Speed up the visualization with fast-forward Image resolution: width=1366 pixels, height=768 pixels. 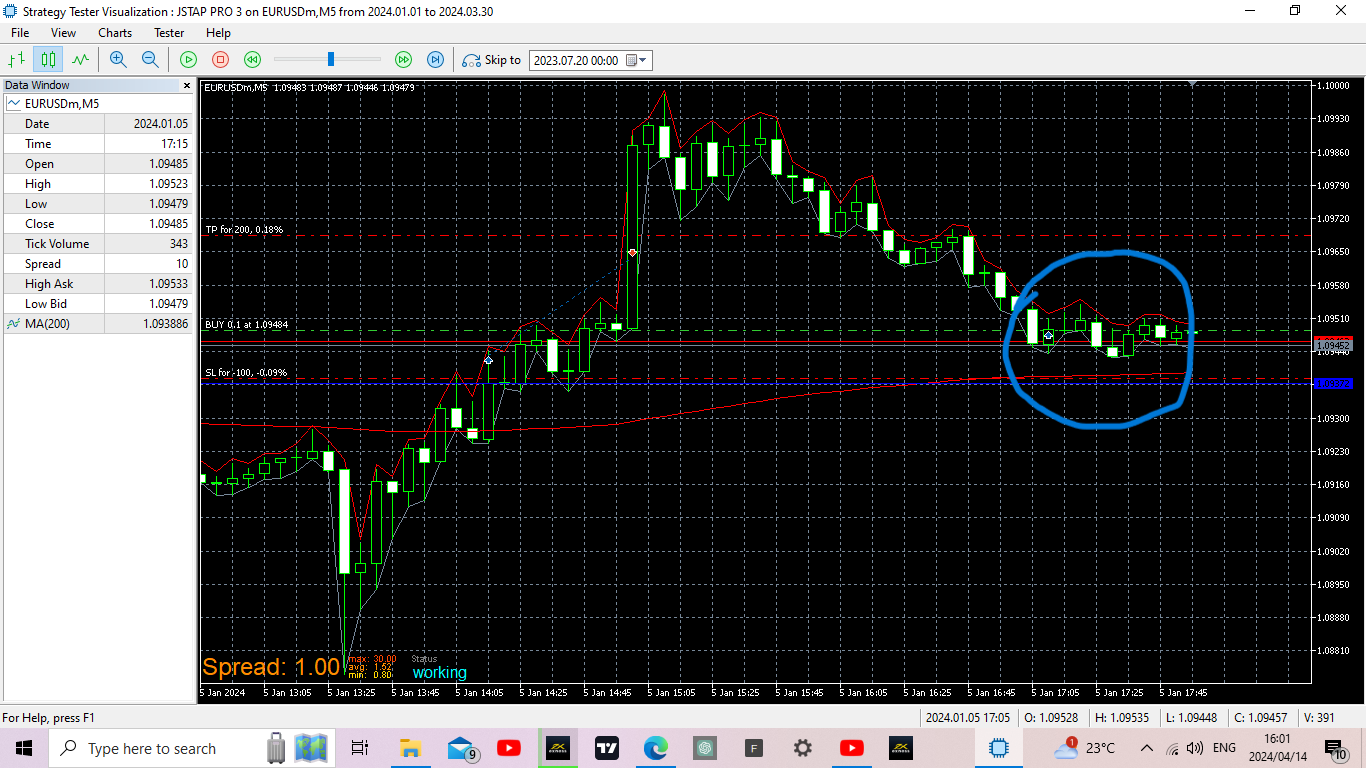pyautogui.click(x=403, y=59)
